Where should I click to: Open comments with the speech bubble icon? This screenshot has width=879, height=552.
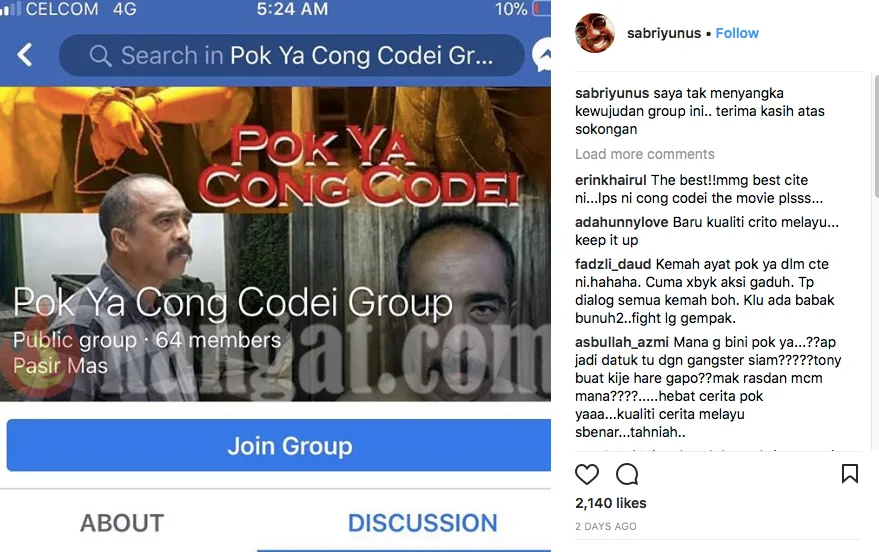point(627,474)
